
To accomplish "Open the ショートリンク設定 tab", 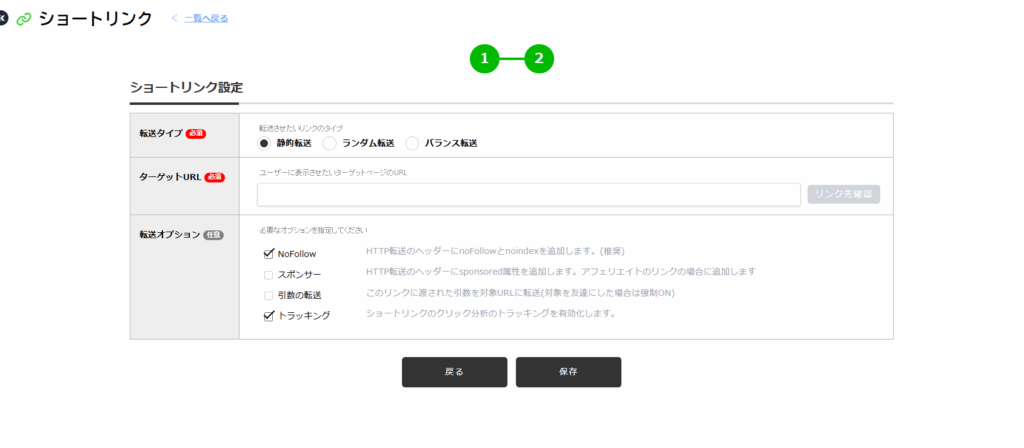I will 185,88.
